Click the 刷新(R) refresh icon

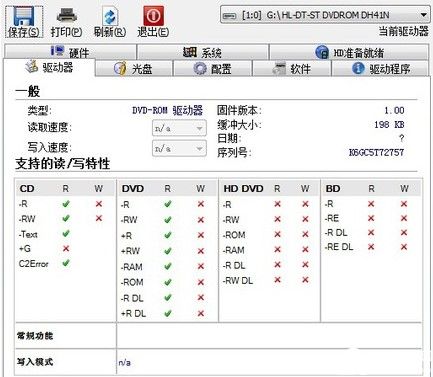(110, 16)
